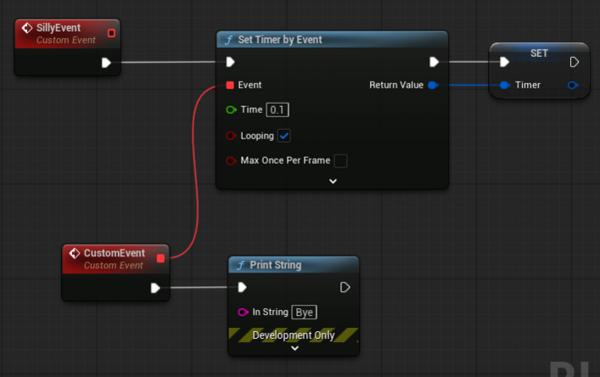Select Set Timer by Event node header

click(332, 40)
